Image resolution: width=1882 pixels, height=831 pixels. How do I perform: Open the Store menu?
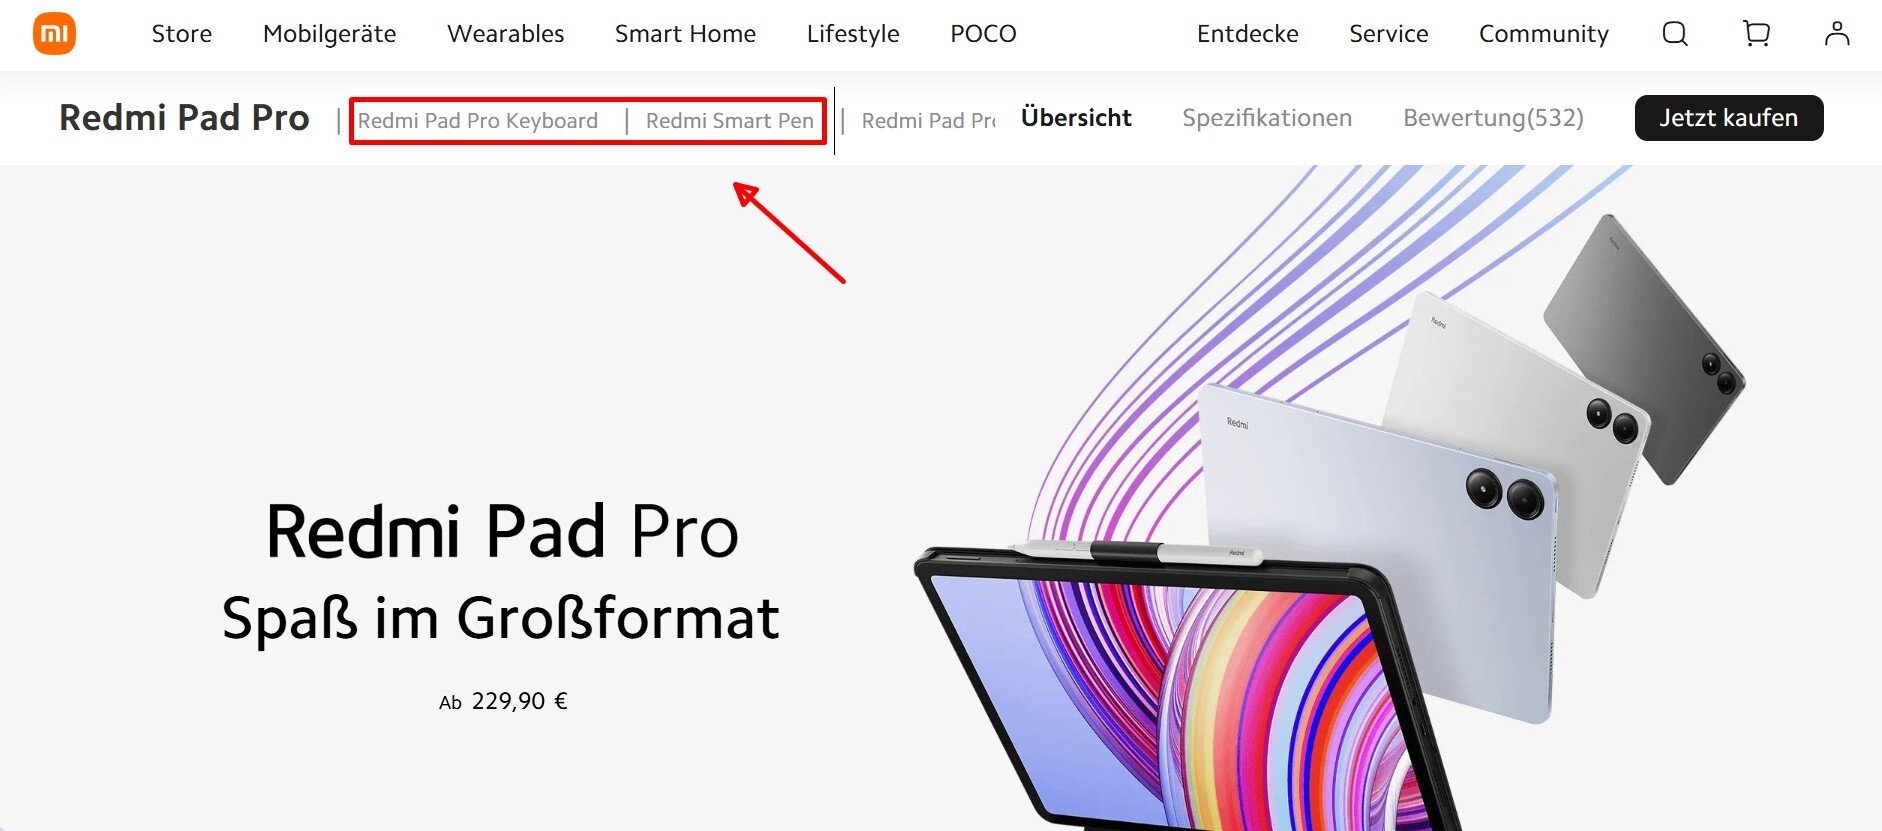click(x=182, y=34)
